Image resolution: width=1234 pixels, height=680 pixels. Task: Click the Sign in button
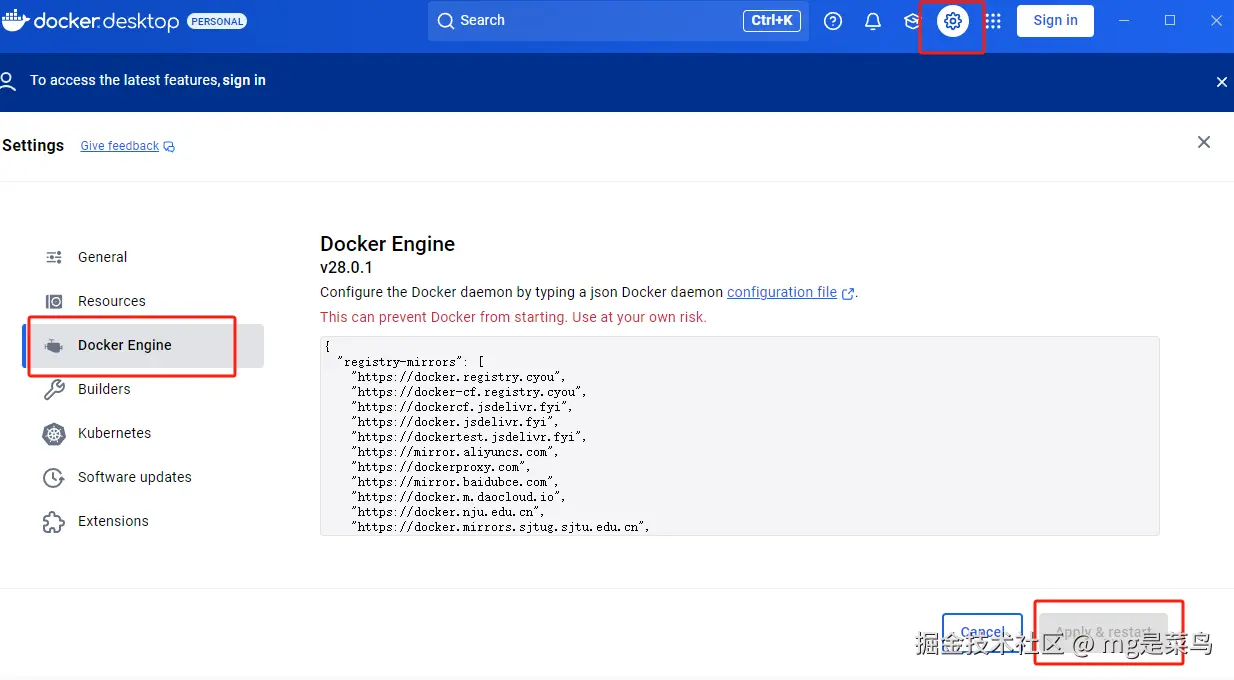coord(1055,20)
